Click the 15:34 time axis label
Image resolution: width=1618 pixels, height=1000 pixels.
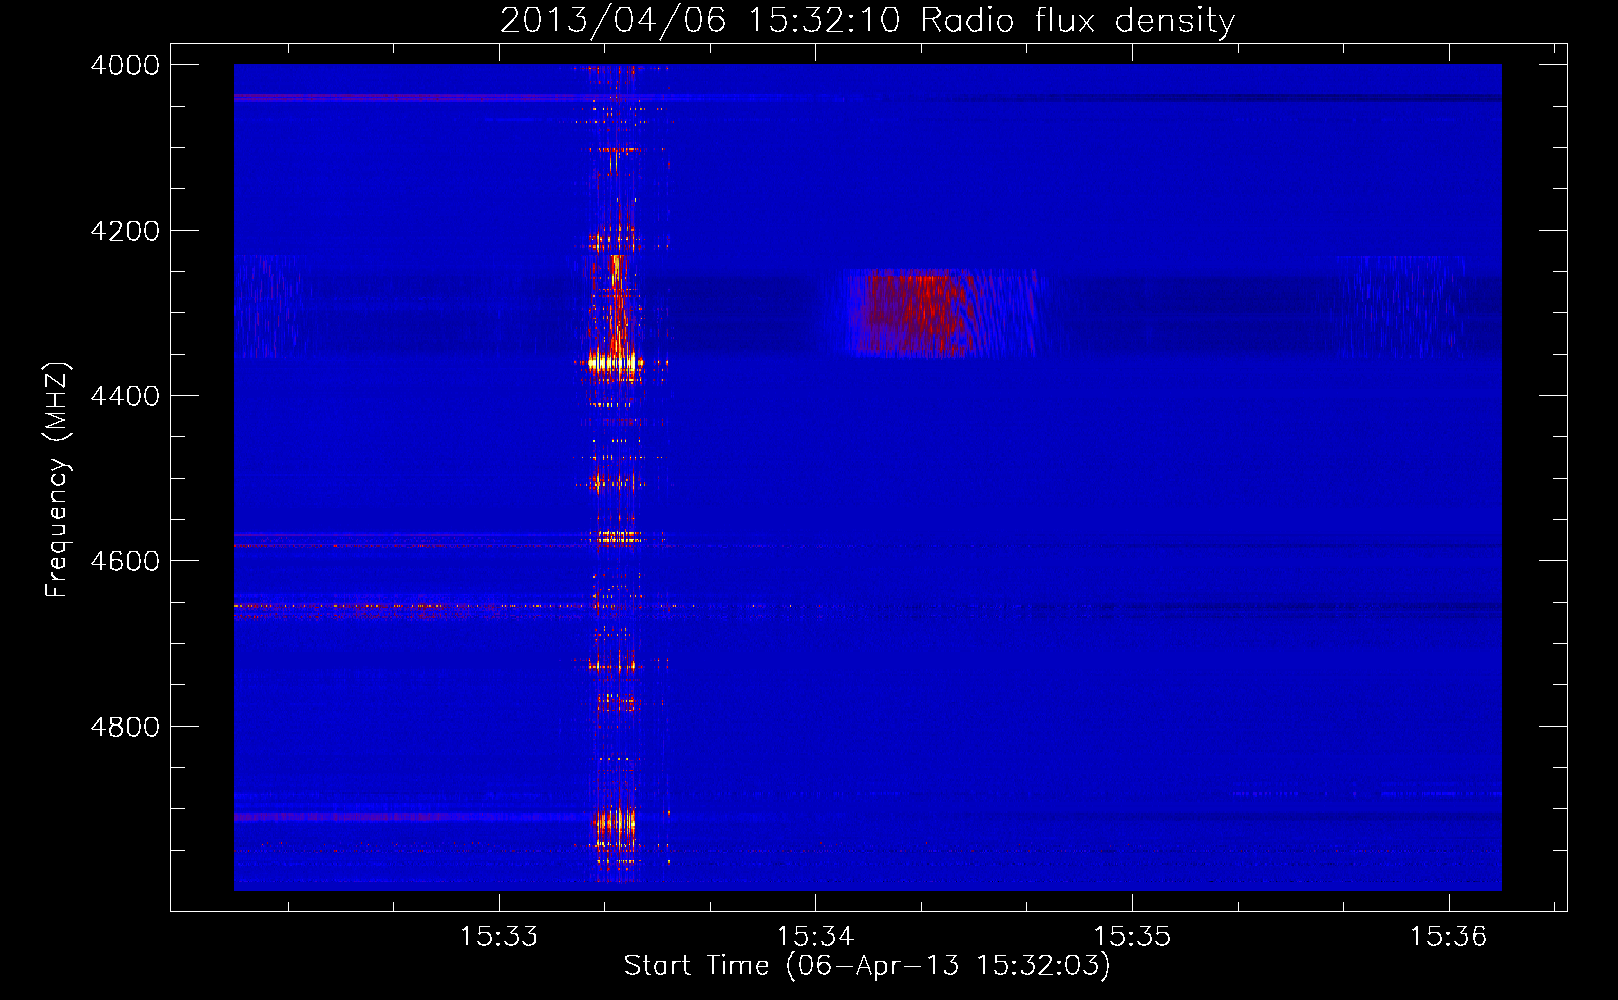click(815, 937)
